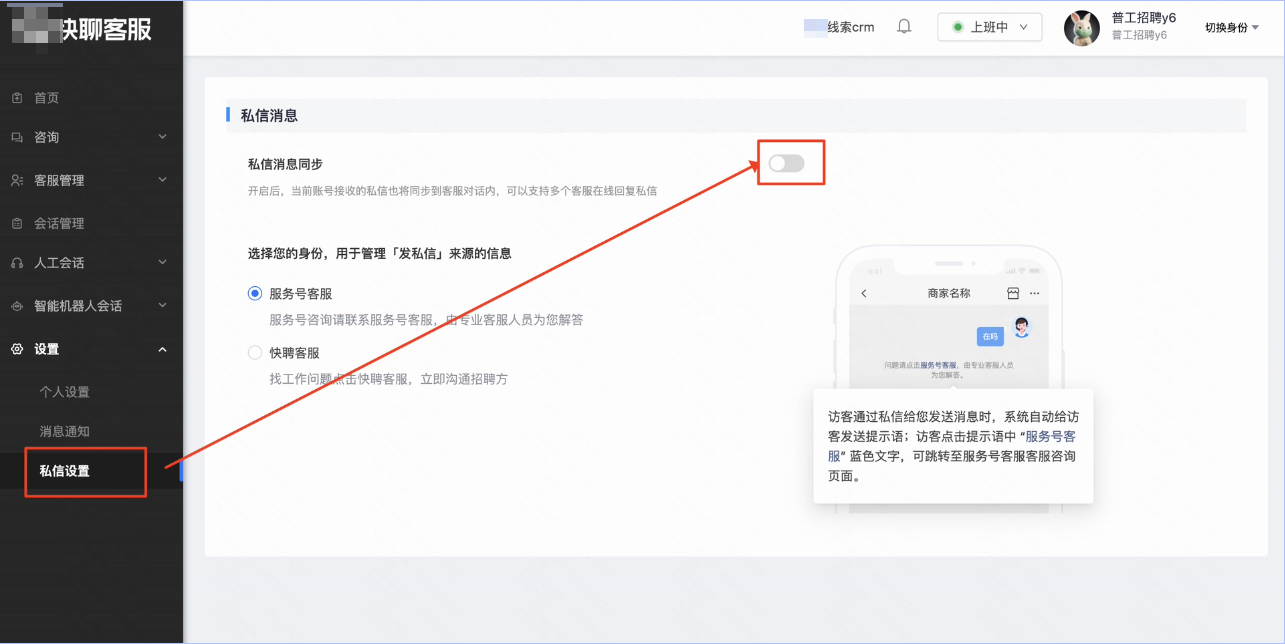Select the 人工会话 manual session icon
The image size is (1285, 644).
click(x=17, y=263)
